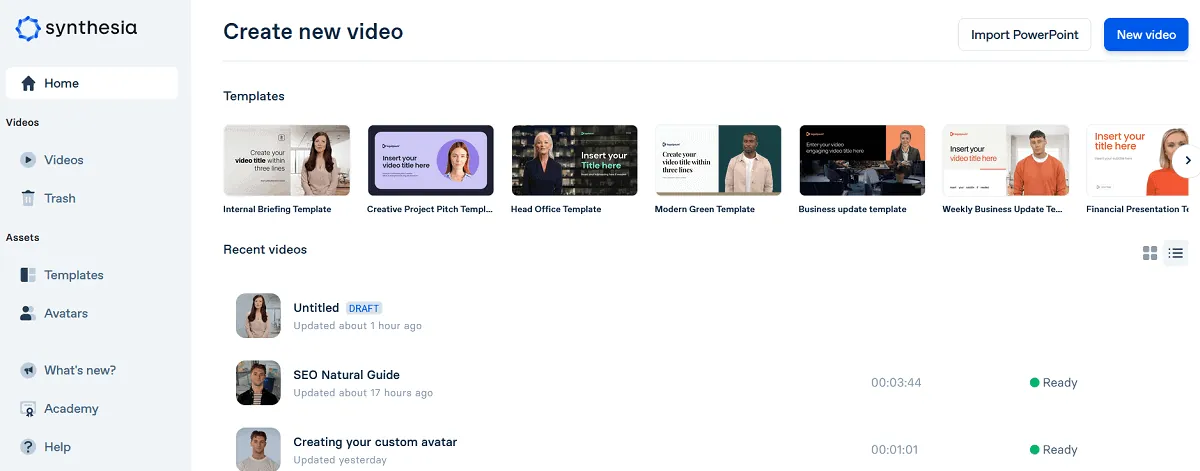Click Updated about 1 hour ago text
The height and width of the screenshot is (471, 1200).
point(357,326)
